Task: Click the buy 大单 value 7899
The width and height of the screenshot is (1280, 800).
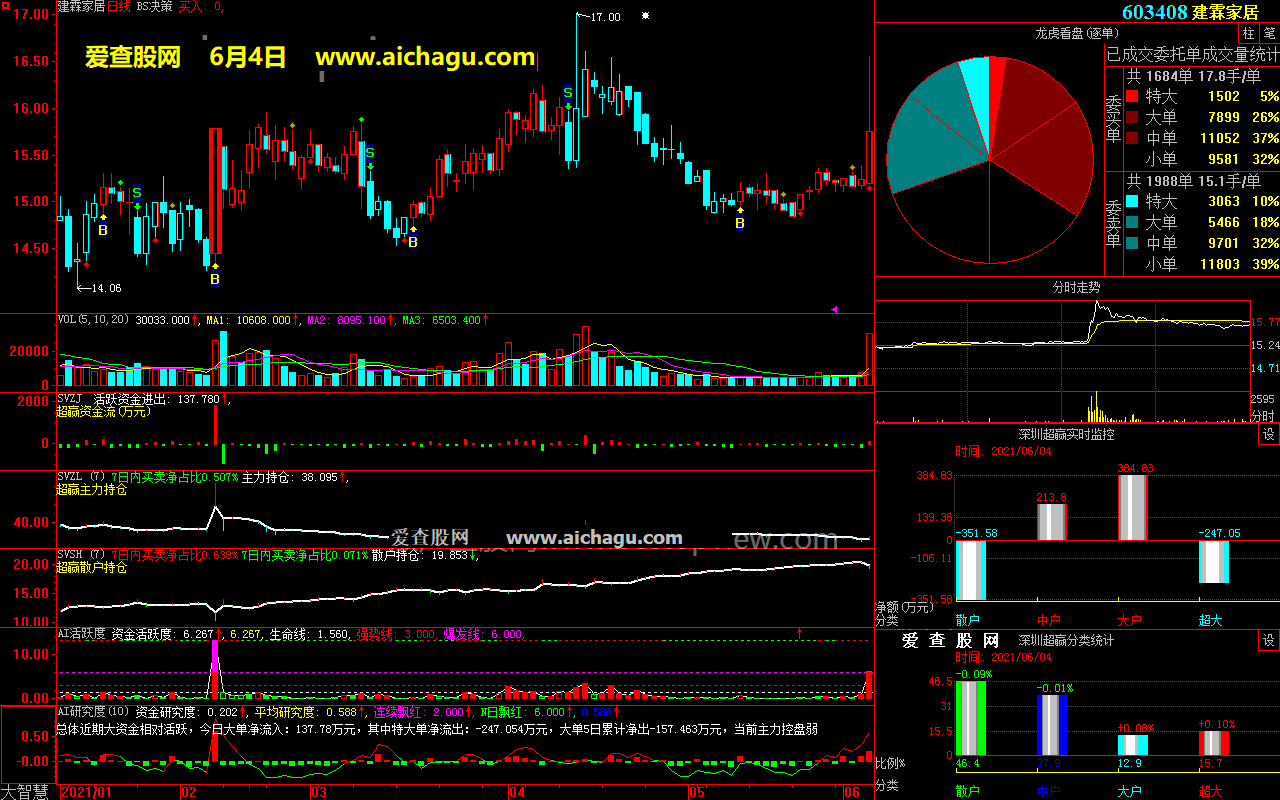Action: (x=1224, y=118)
